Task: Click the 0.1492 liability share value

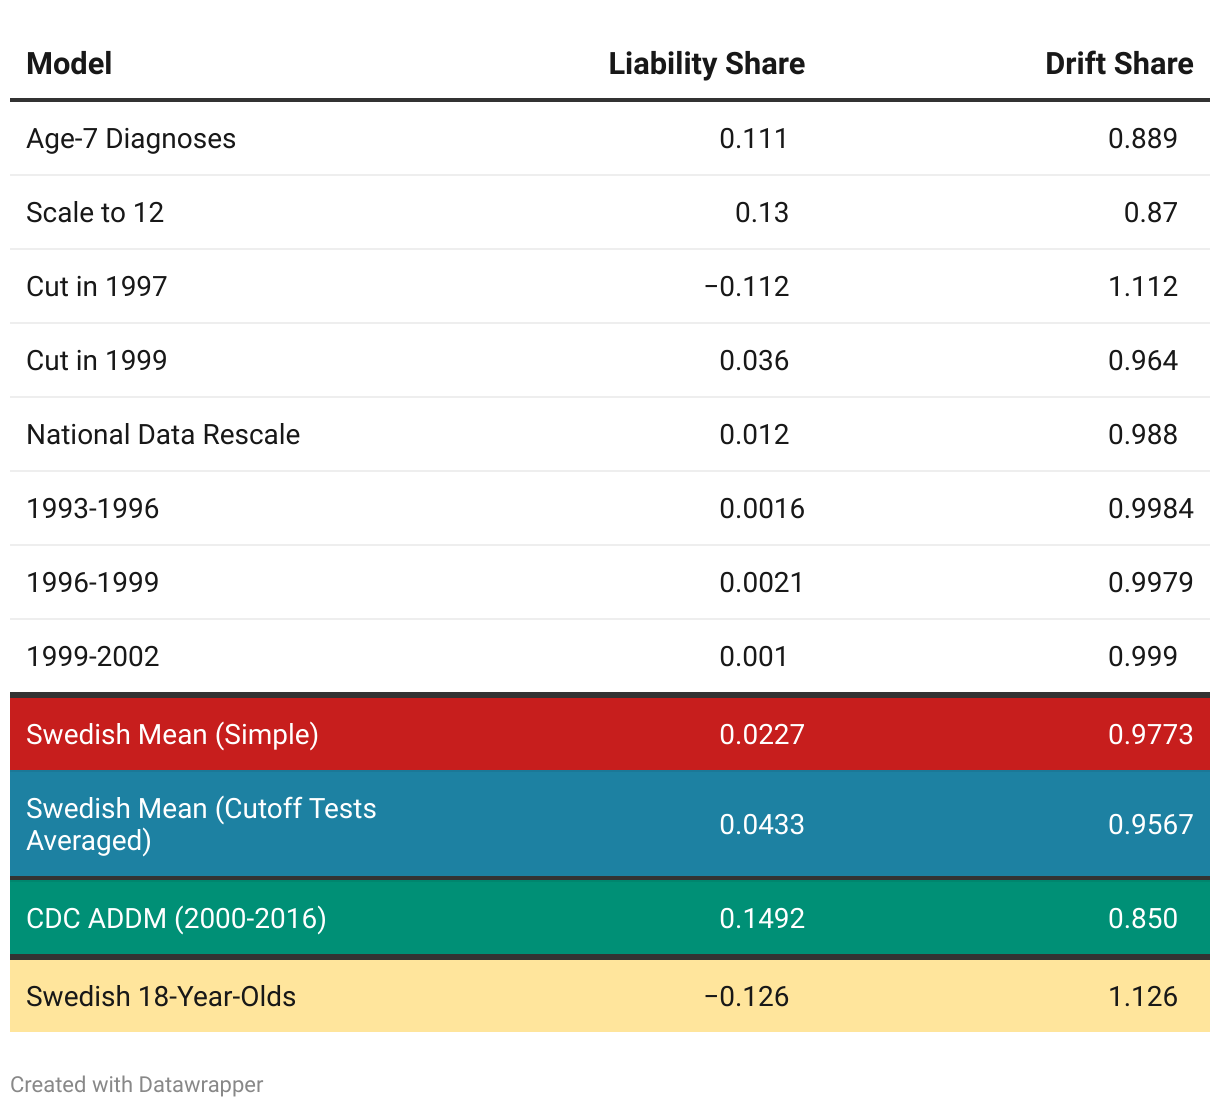Action: (761, 919)
